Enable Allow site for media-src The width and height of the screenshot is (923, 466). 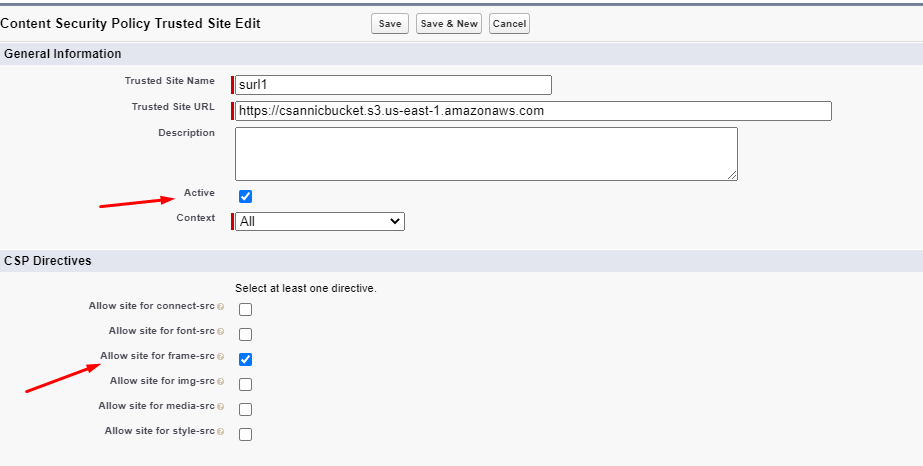[x=245, y=410]
